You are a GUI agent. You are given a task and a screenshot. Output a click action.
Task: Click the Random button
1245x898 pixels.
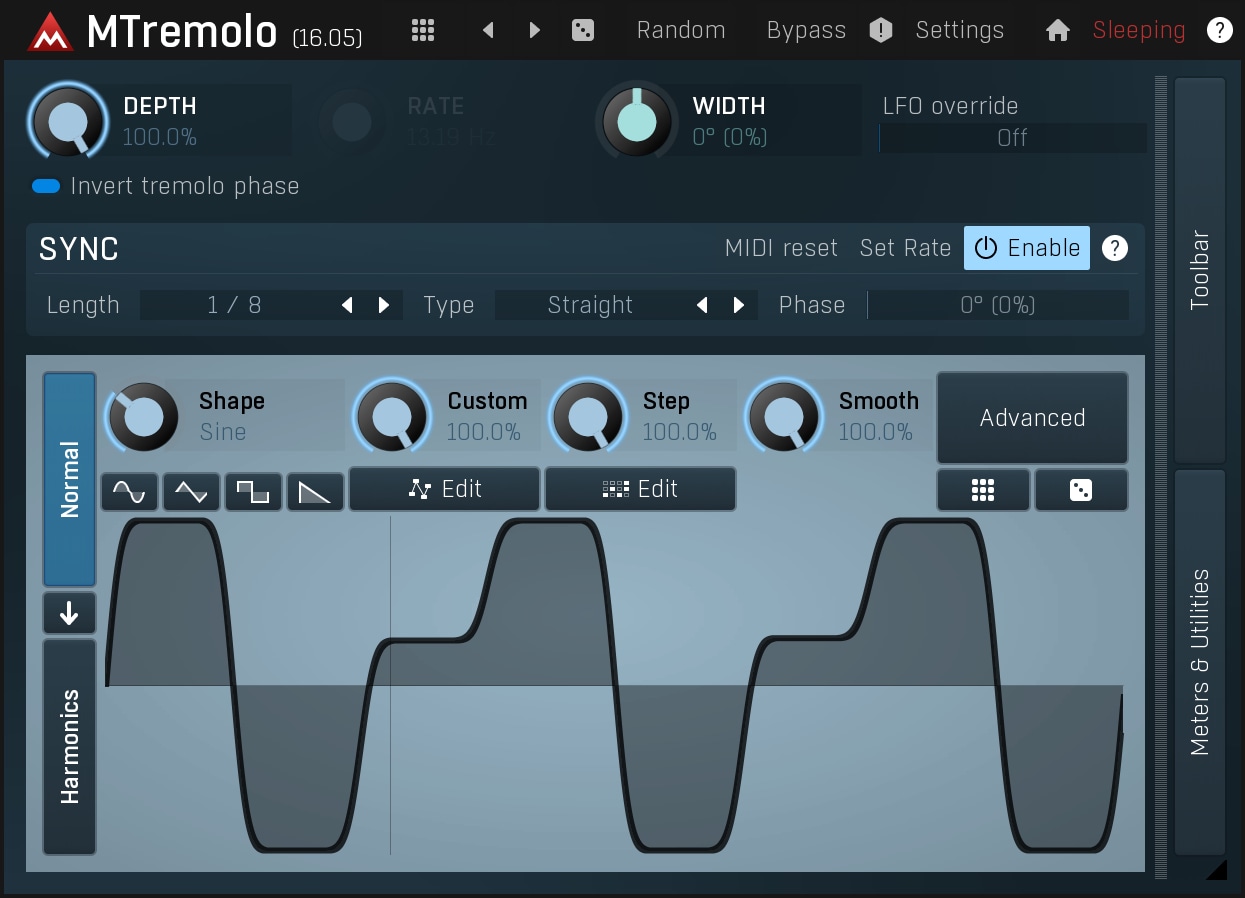[681, 30]
